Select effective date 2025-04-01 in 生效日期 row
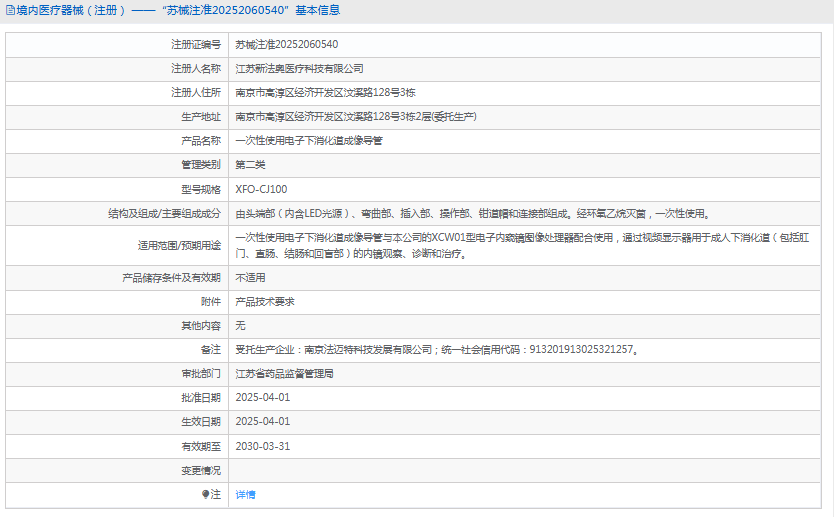This screenshot has height=517, width=834. click(263, 421)
